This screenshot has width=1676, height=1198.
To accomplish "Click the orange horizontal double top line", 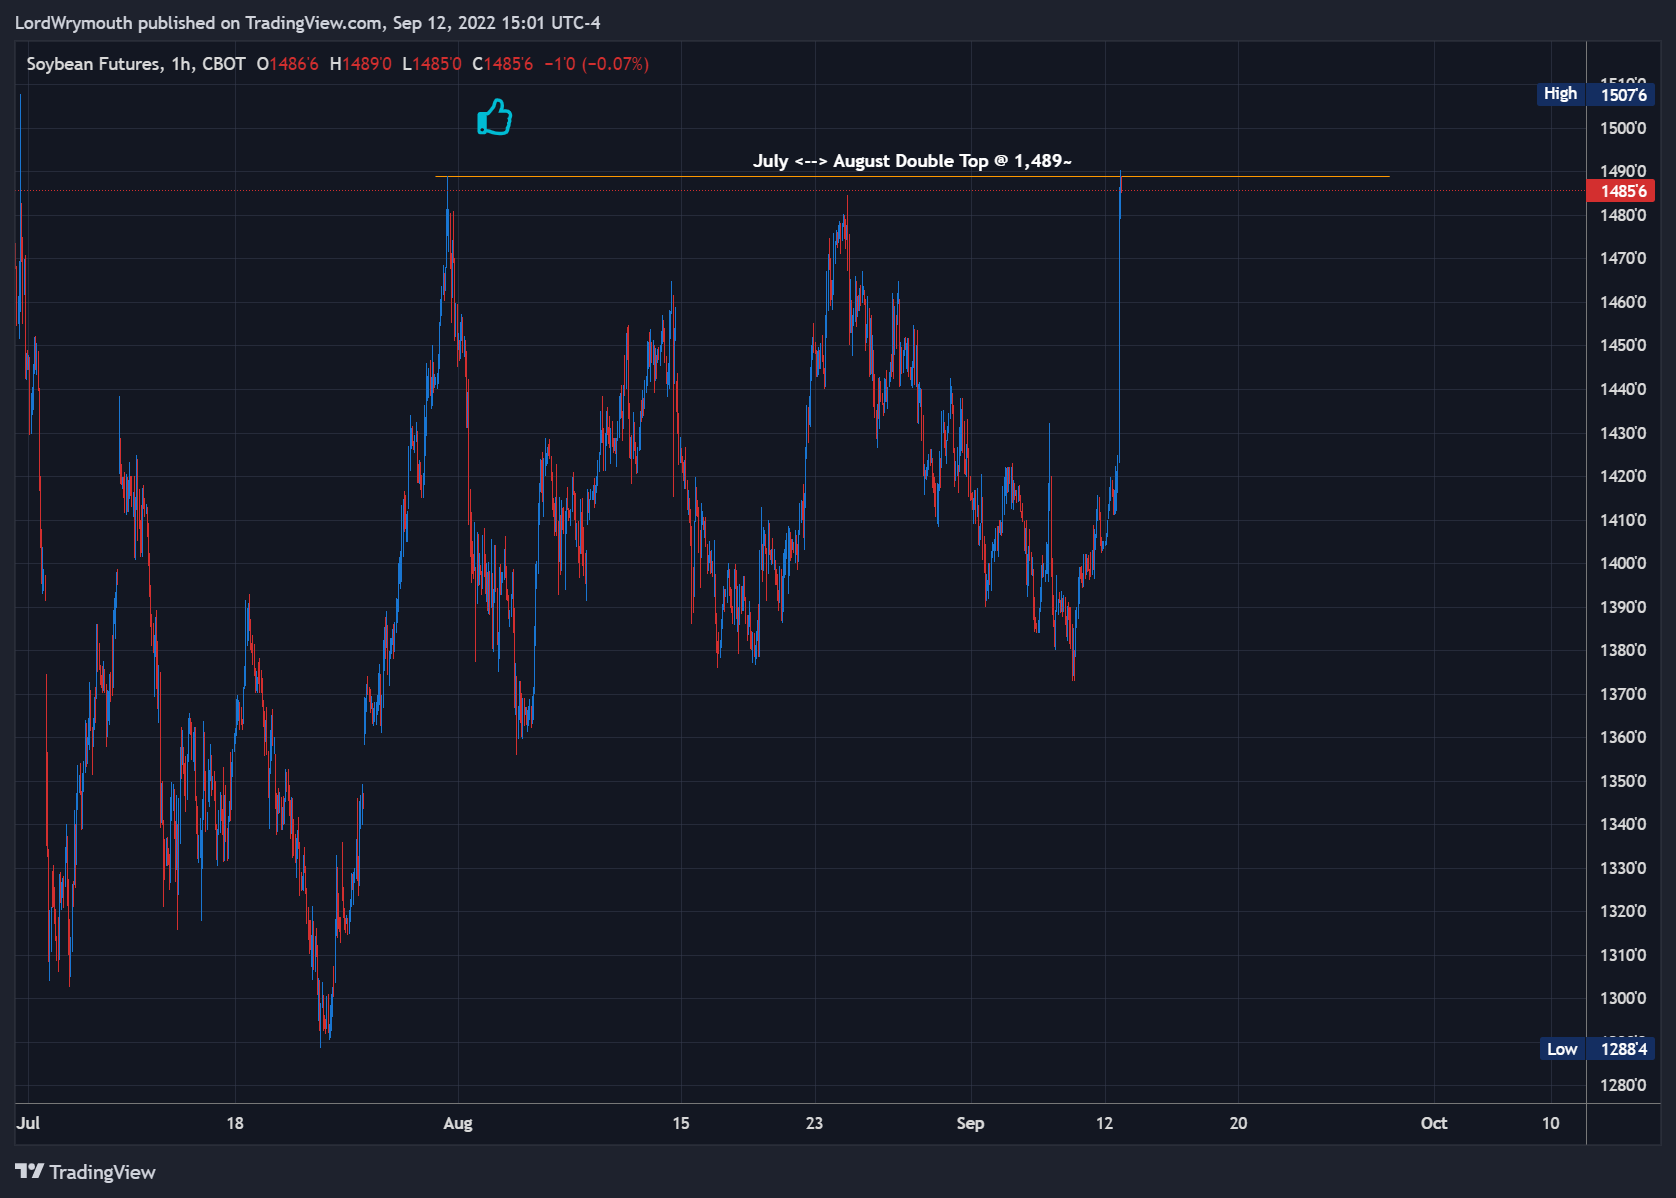I will click(912, 177).
